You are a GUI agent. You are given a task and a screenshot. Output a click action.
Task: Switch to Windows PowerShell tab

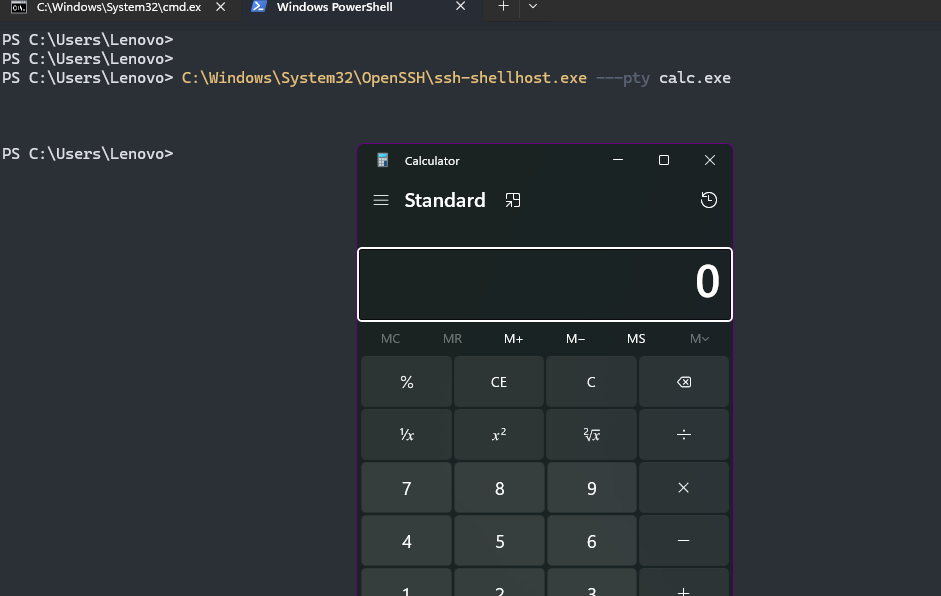point(360,8)
